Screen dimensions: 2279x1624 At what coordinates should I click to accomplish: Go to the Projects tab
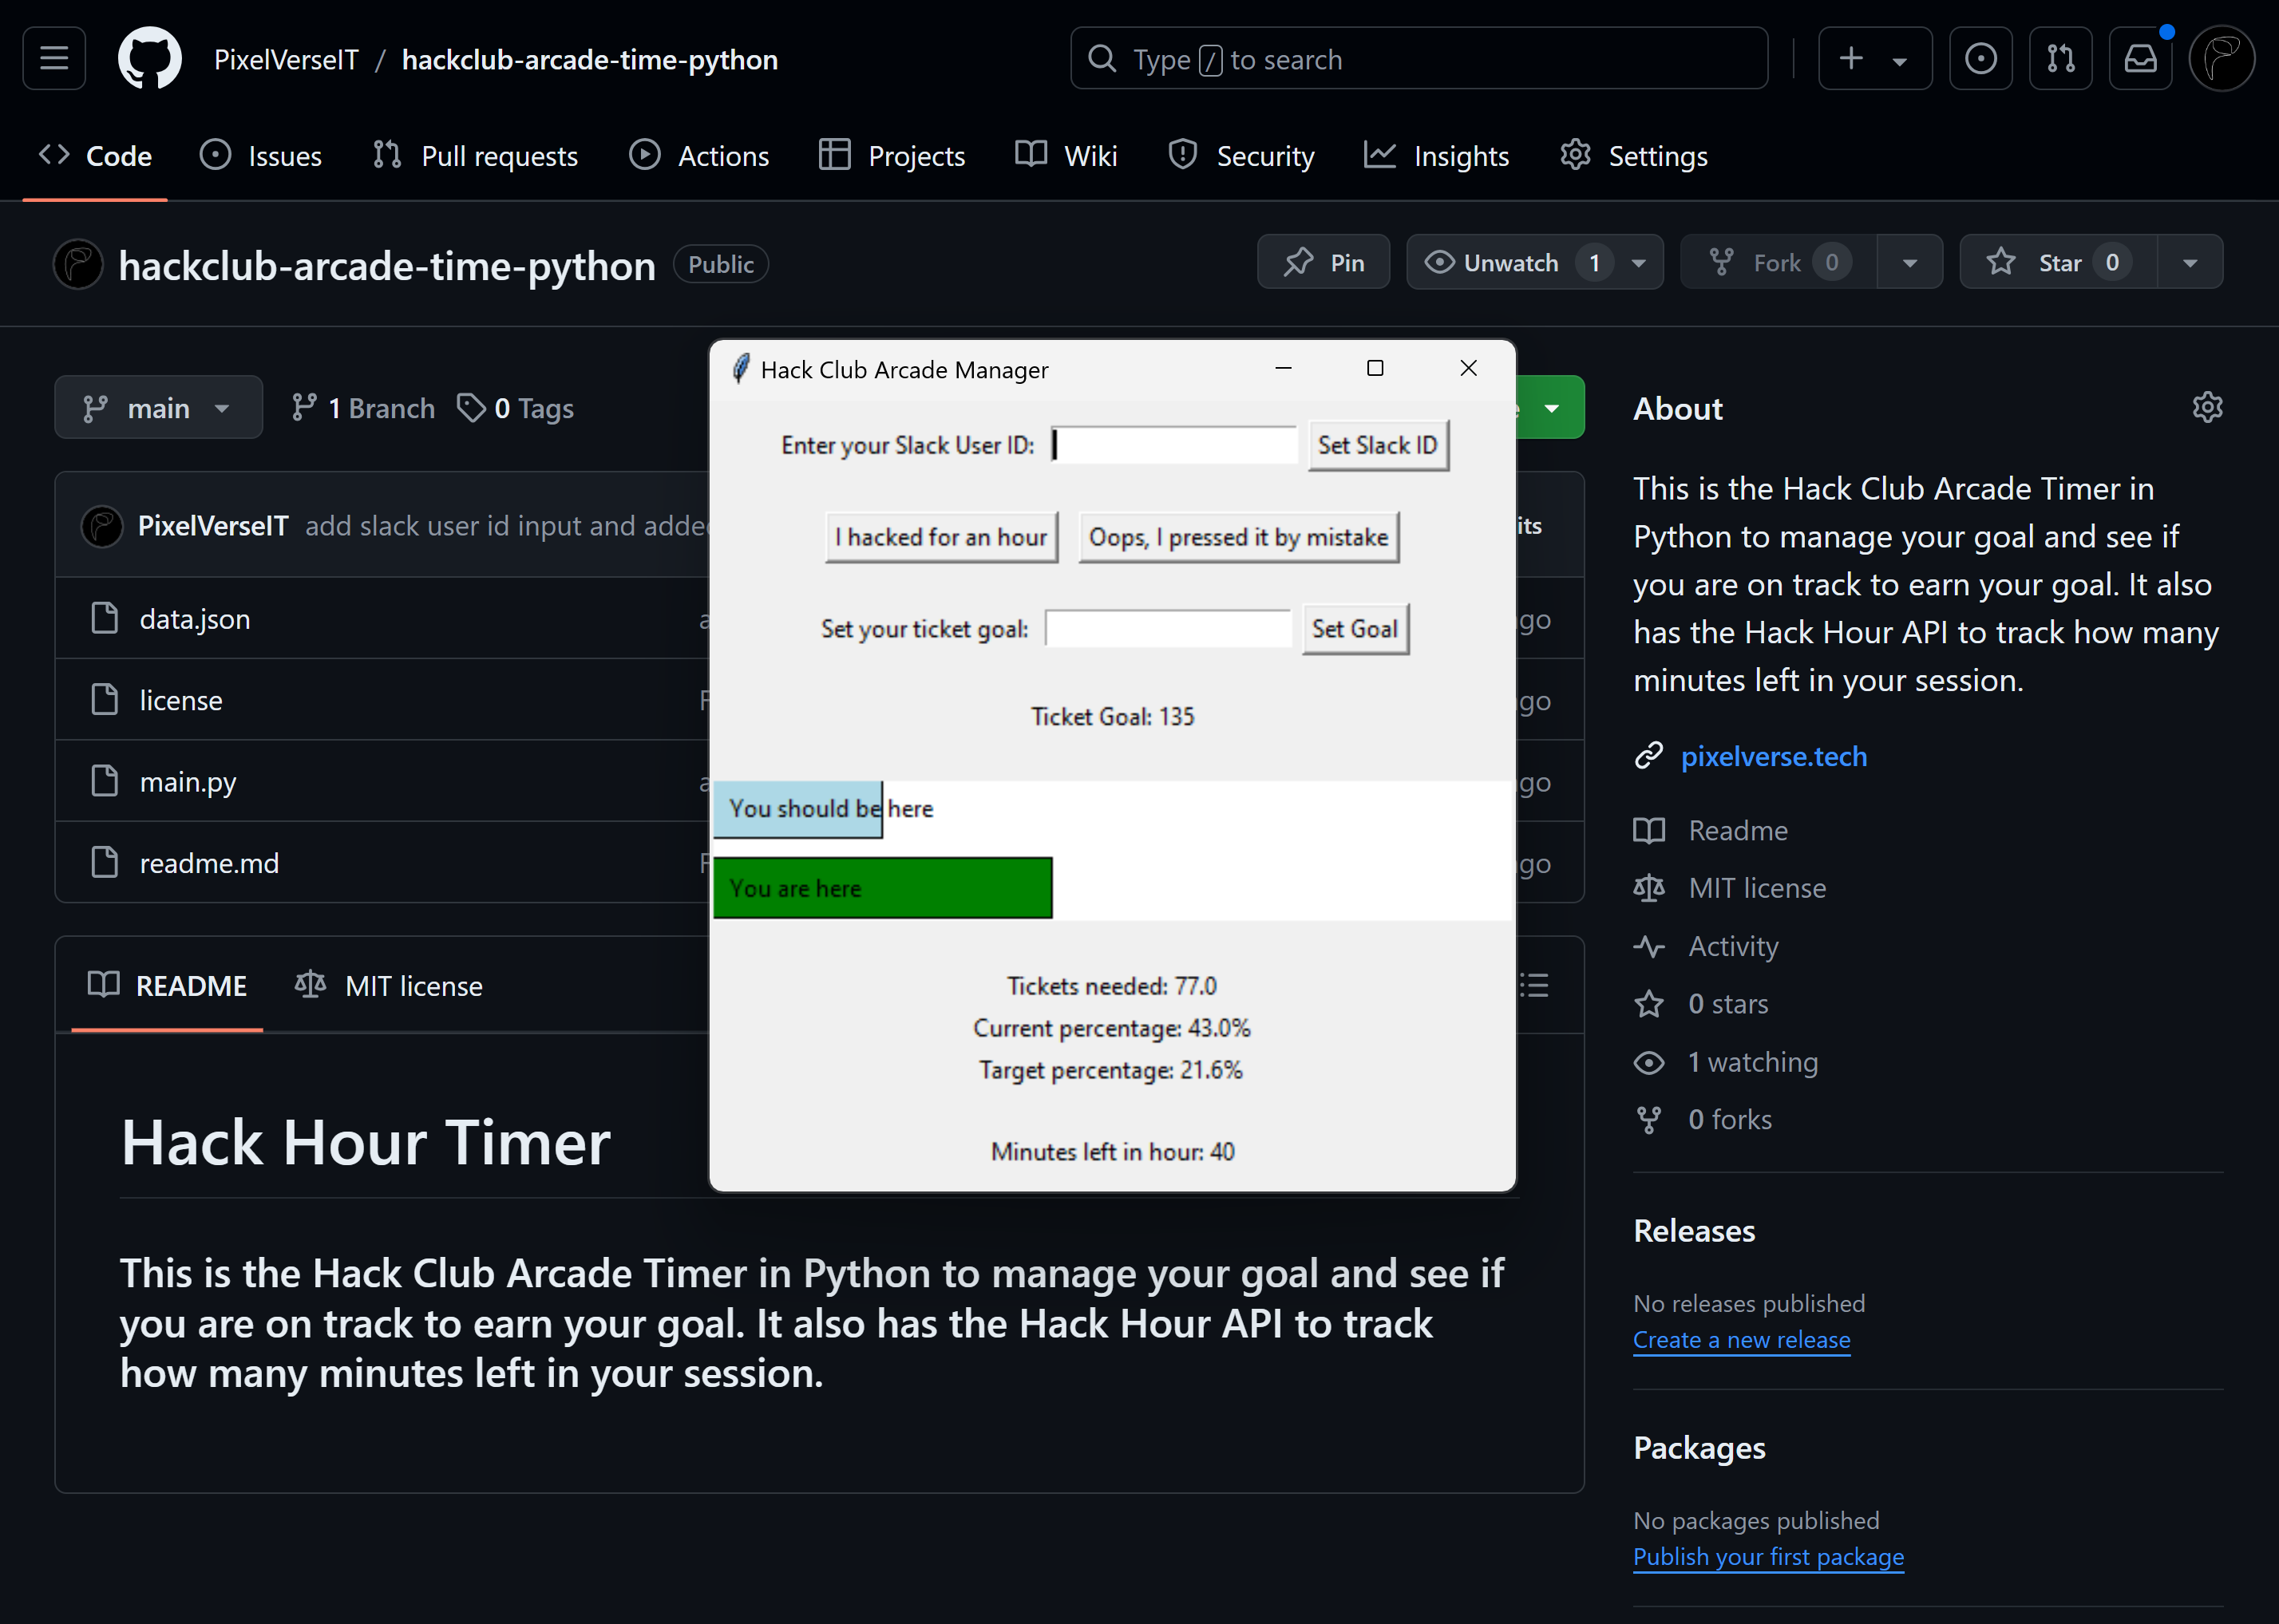tap(892, 156)
